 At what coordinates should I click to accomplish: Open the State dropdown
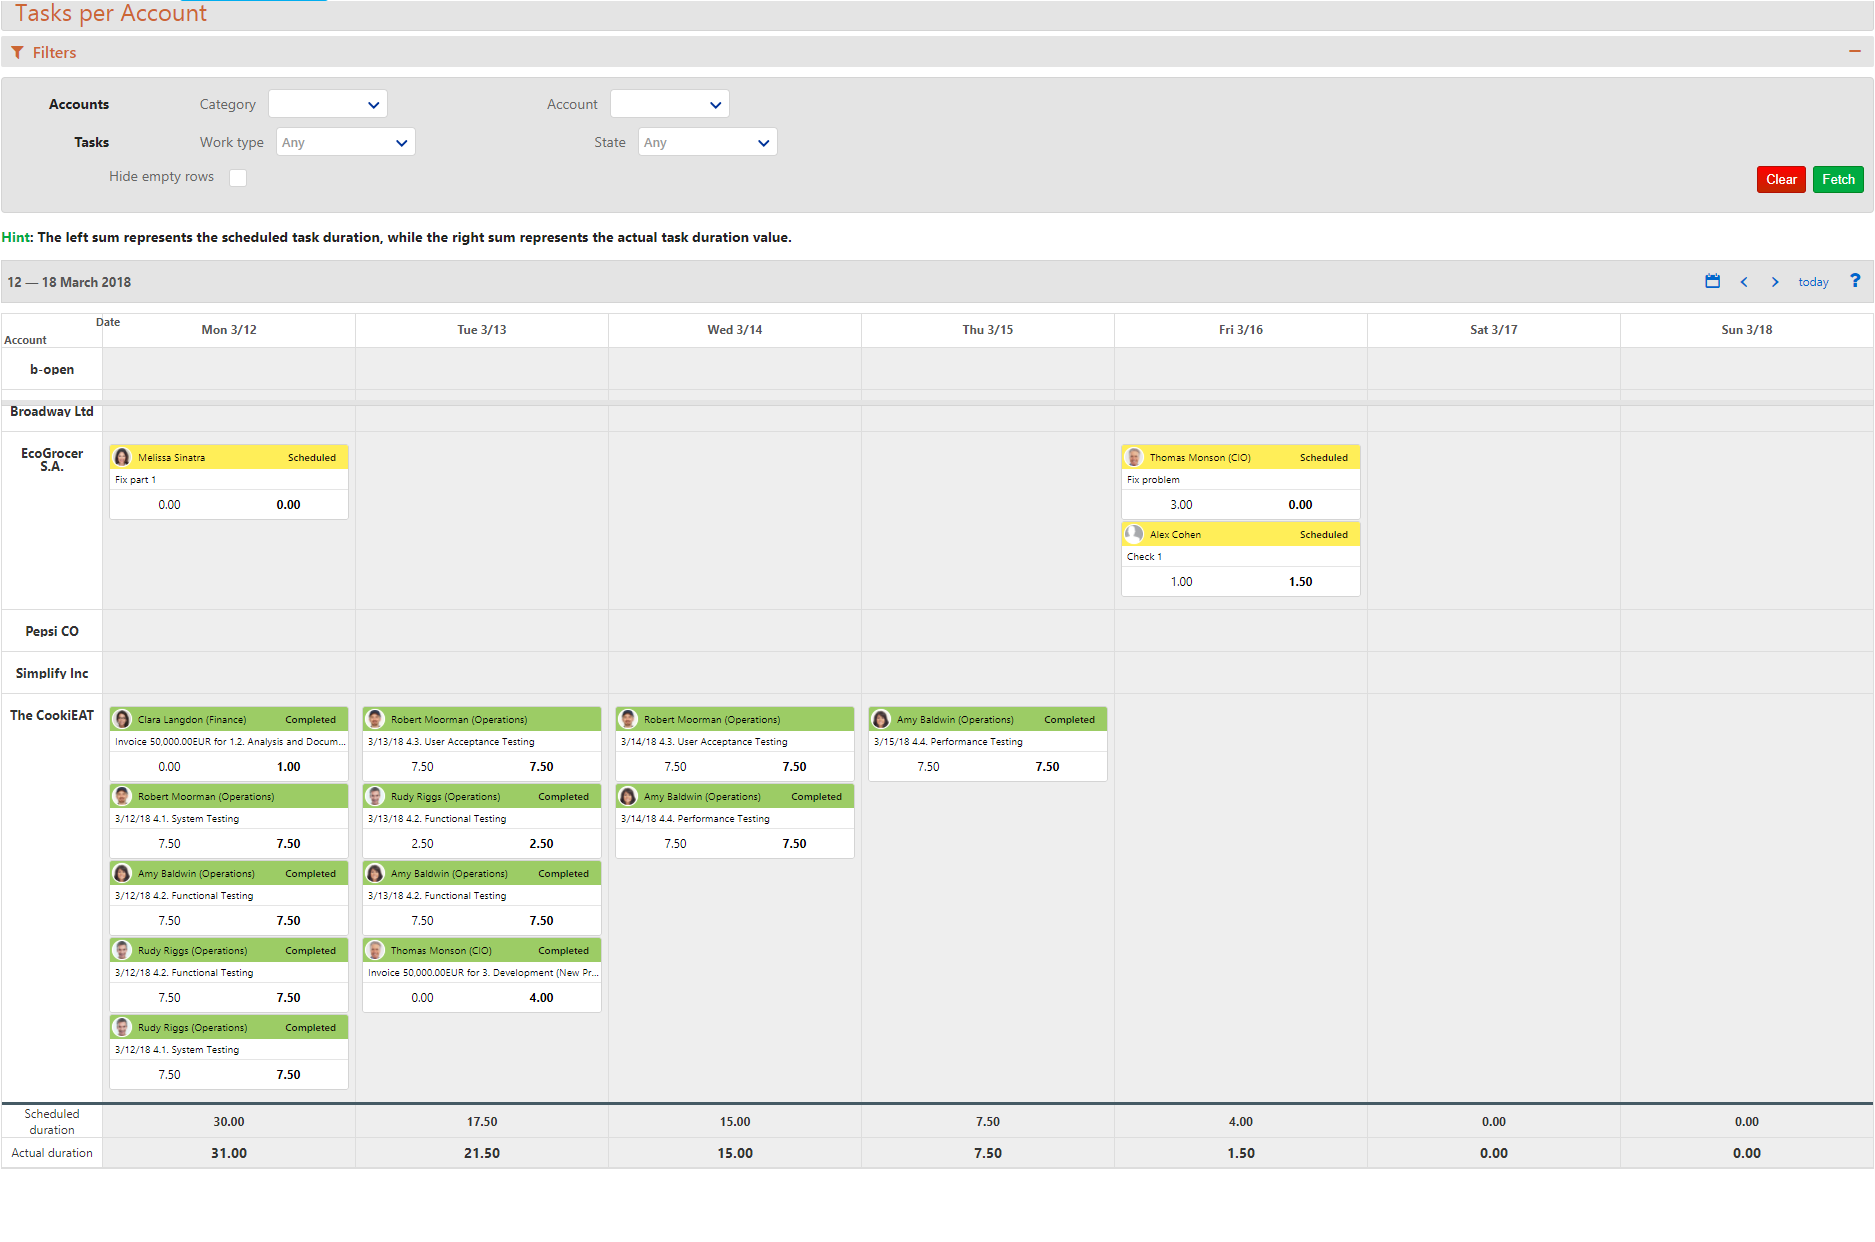(x=707, y=141)
